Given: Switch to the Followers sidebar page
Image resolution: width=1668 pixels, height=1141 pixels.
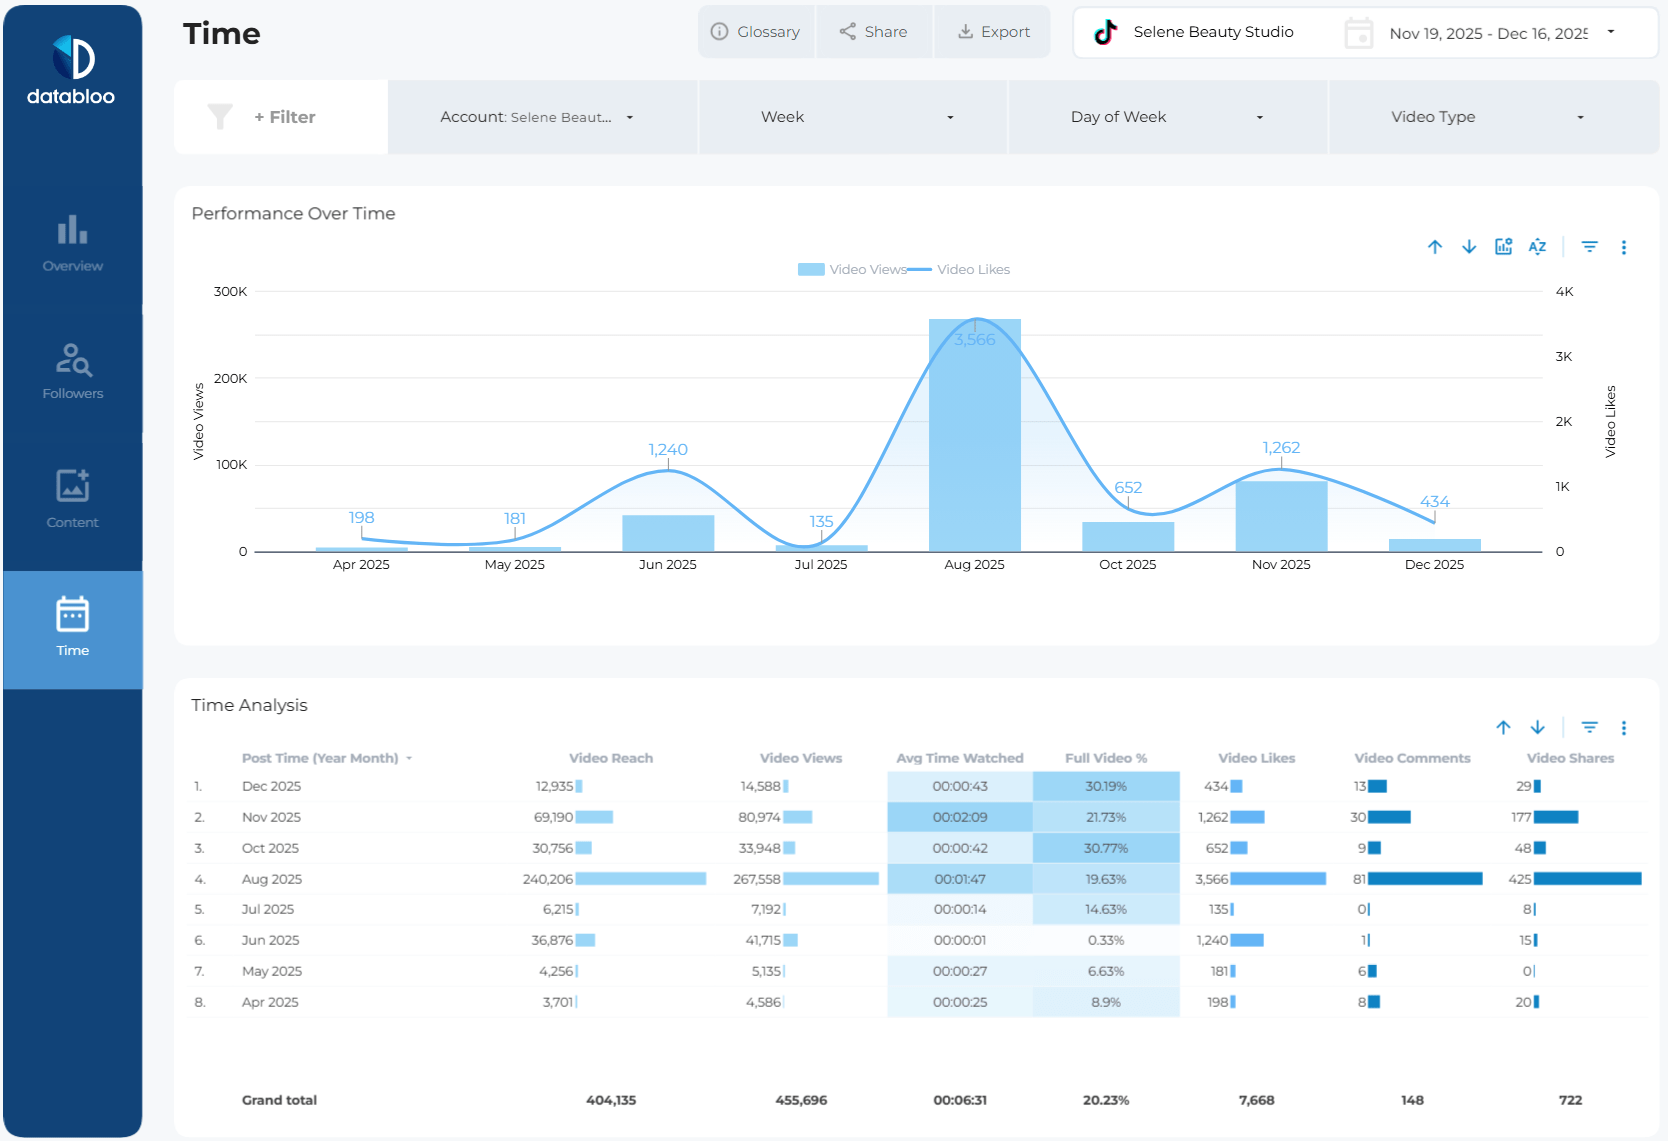Looking at the screenshot, I should [x=72, y=372].
